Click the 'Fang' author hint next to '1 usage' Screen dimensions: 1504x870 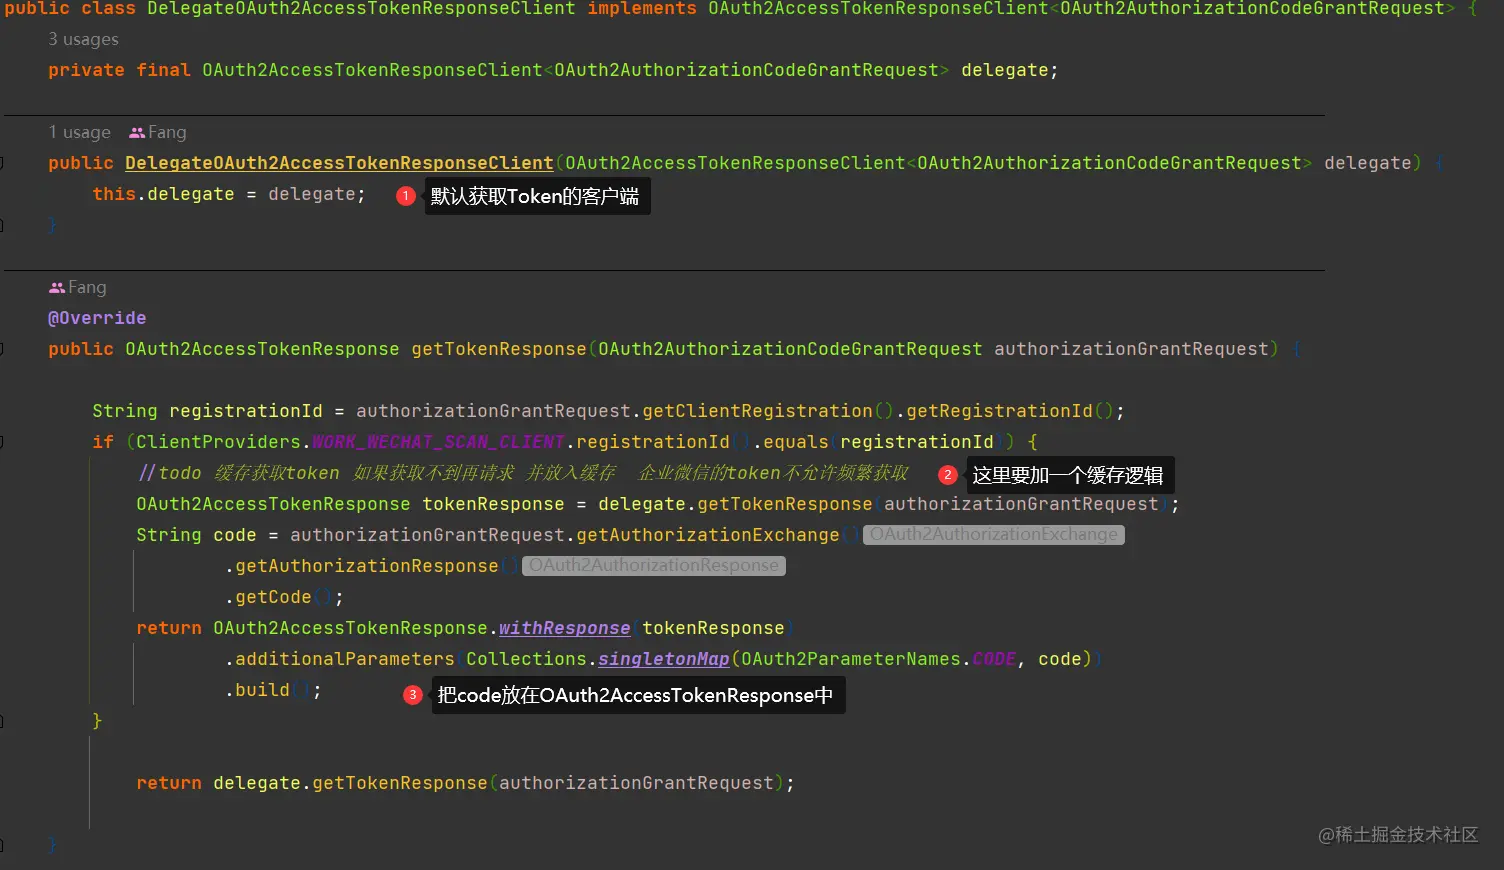coord(167,132)
